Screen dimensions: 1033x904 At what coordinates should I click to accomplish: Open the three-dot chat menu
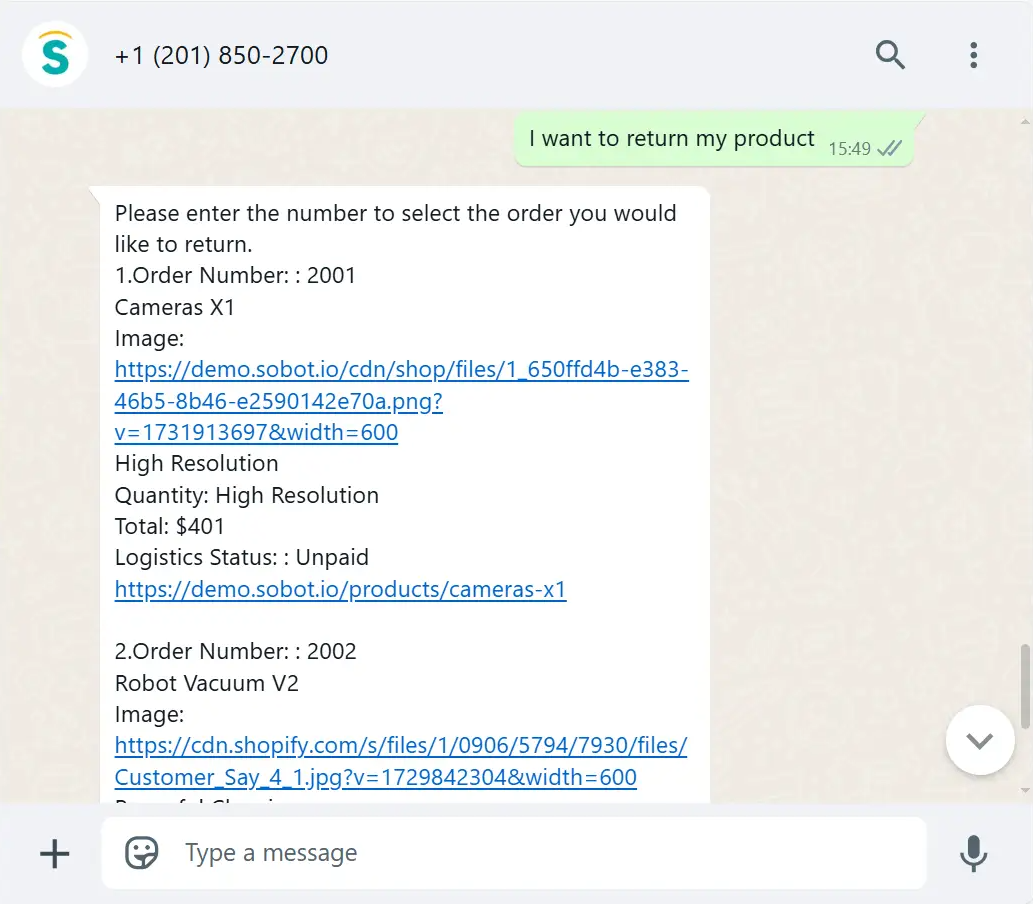973,55
